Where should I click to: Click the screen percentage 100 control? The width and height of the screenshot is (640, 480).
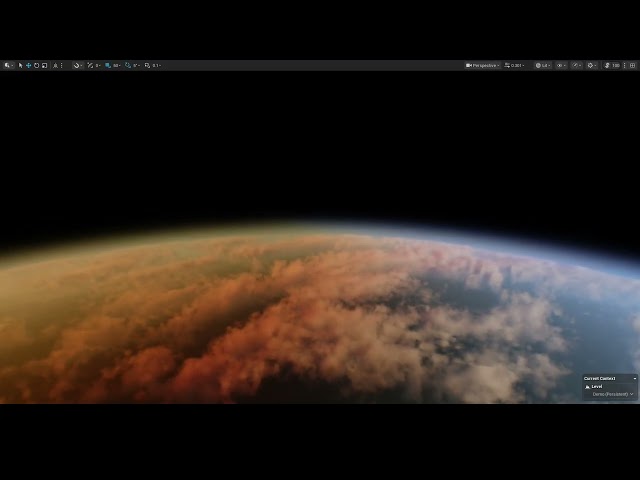(x=612, y=65)
